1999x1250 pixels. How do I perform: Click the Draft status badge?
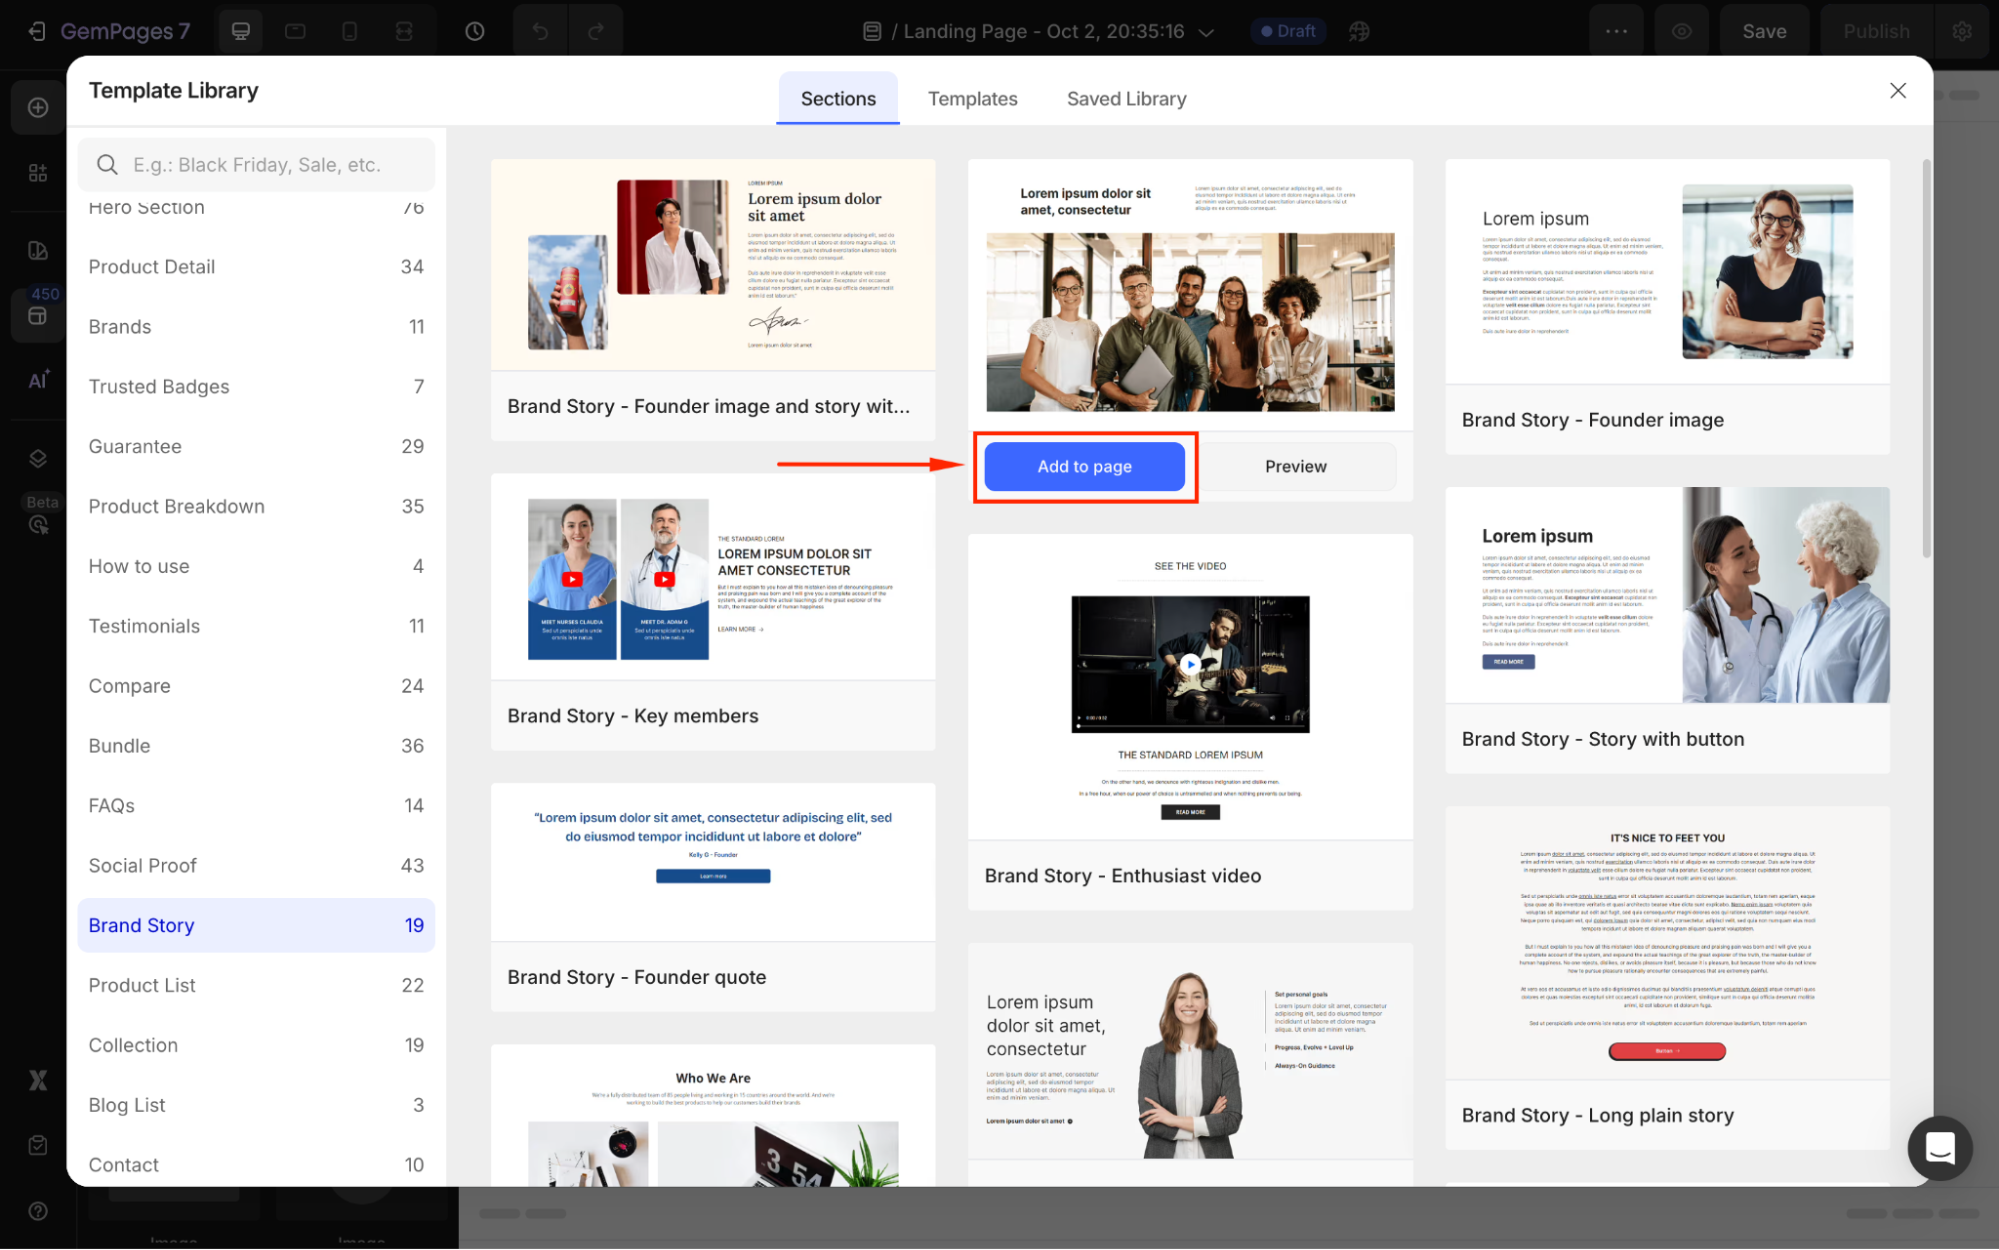point(1288,31)
